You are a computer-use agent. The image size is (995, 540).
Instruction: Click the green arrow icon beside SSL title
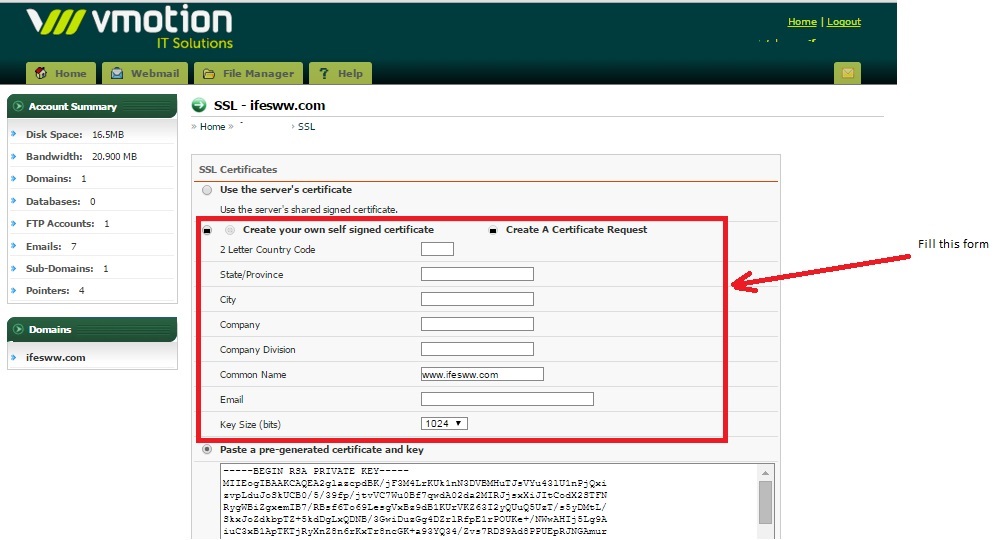199,105
